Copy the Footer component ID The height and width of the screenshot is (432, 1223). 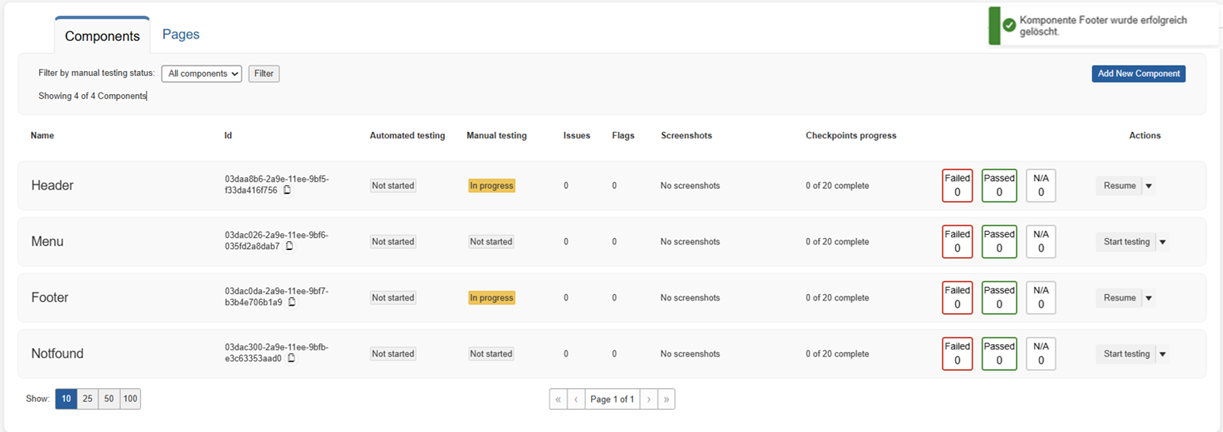[291, 302]
